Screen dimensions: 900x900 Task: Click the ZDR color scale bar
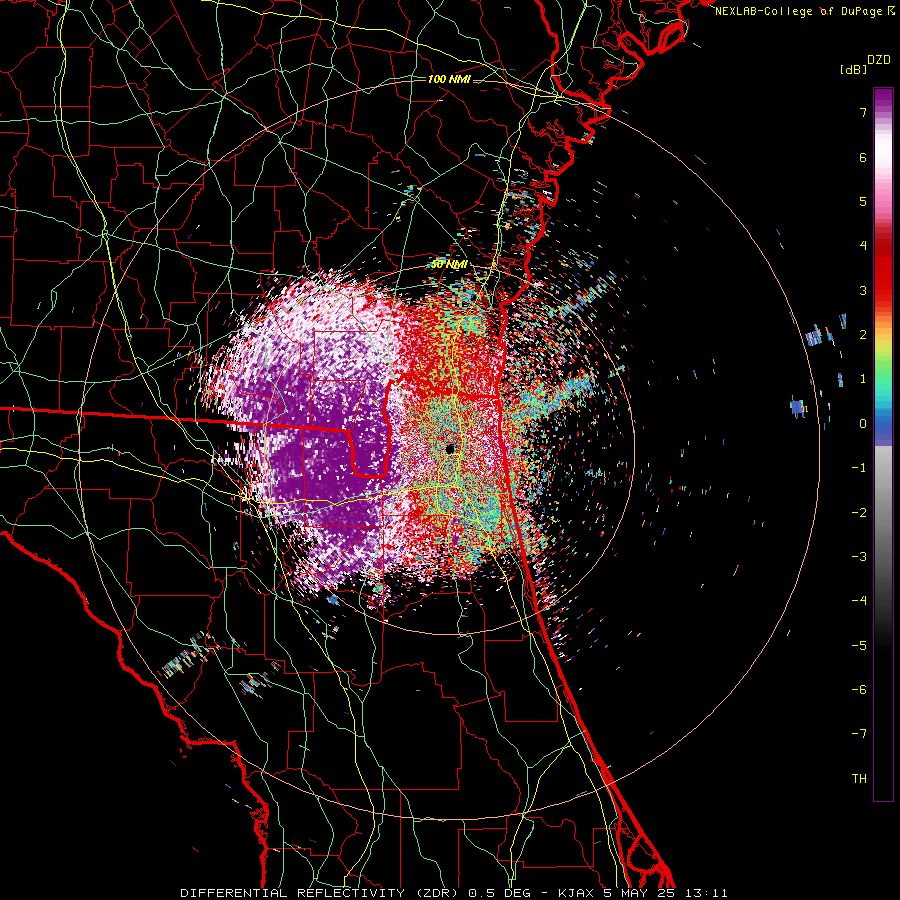click(883, 444)
